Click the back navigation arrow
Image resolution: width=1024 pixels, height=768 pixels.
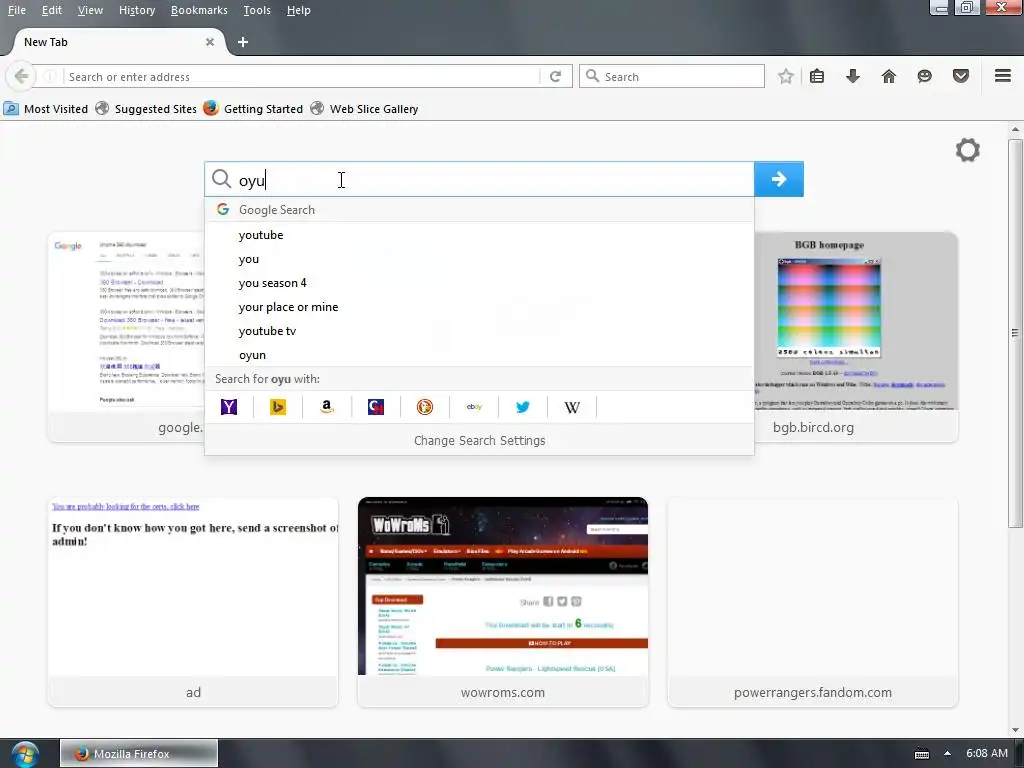[21, 76]
